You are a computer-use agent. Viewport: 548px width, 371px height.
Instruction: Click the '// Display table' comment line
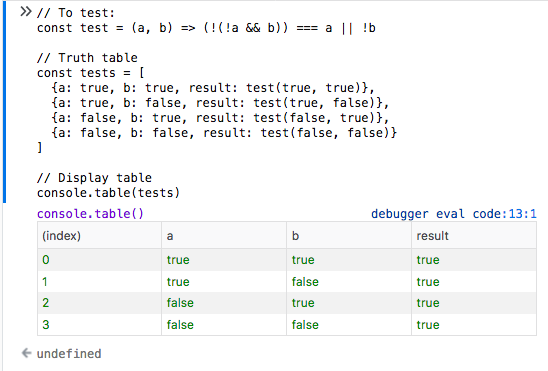tap(94, 178)
